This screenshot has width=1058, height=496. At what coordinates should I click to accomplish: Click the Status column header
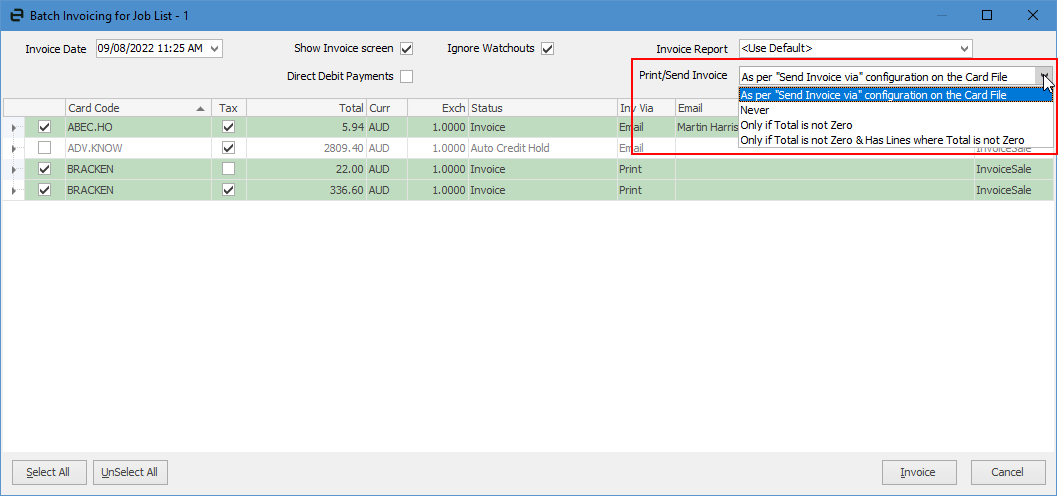coord(540,108)
